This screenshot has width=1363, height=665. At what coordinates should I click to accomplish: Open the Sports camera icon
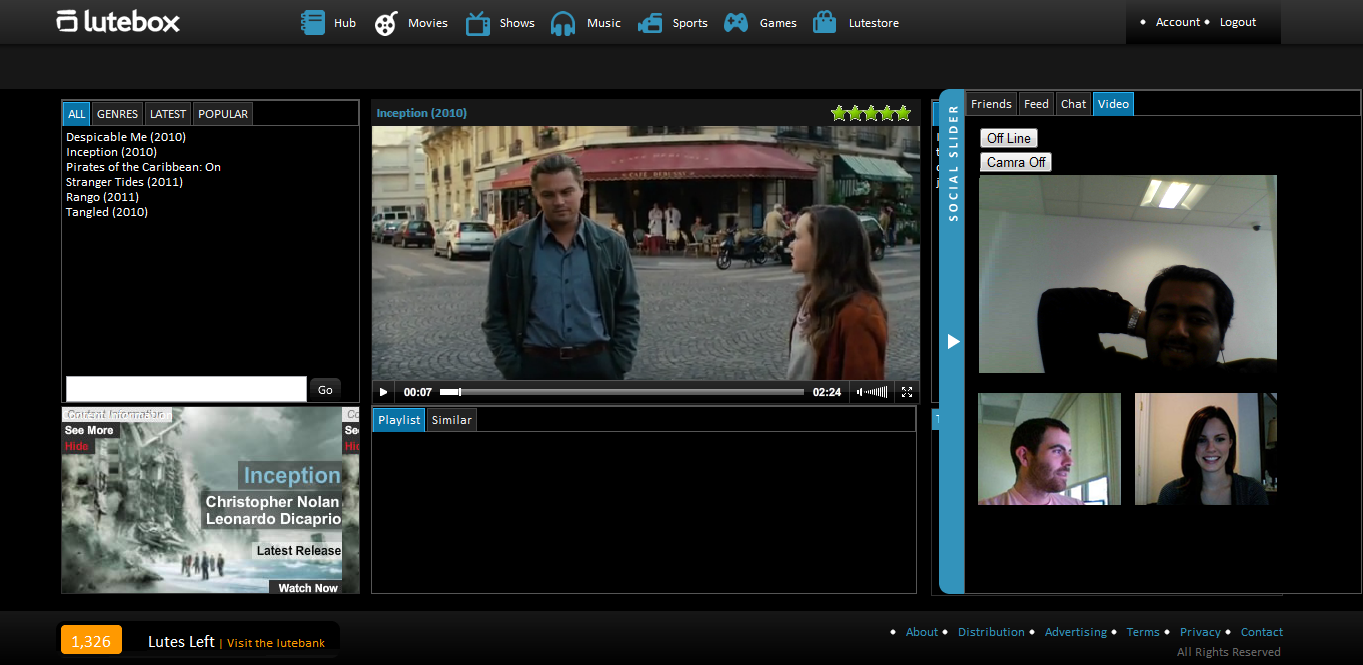(x=650, y=23)
